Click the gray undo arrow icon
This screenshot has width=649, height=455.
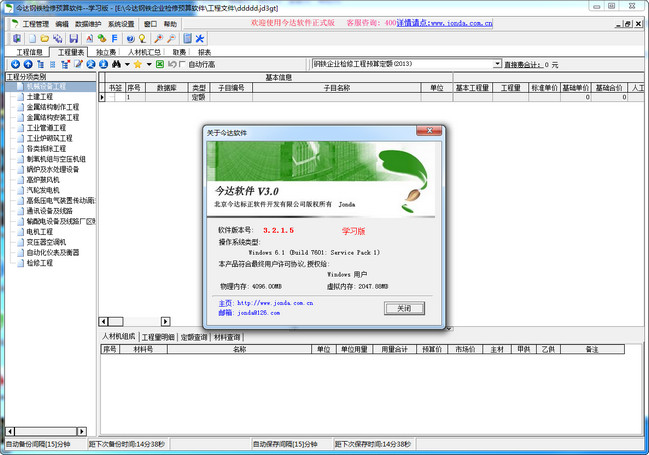point(172,64)
